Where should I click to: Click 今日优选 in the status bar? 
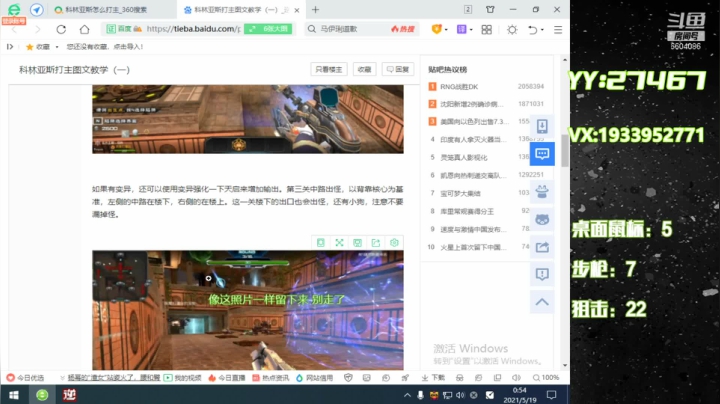[25, 378]
